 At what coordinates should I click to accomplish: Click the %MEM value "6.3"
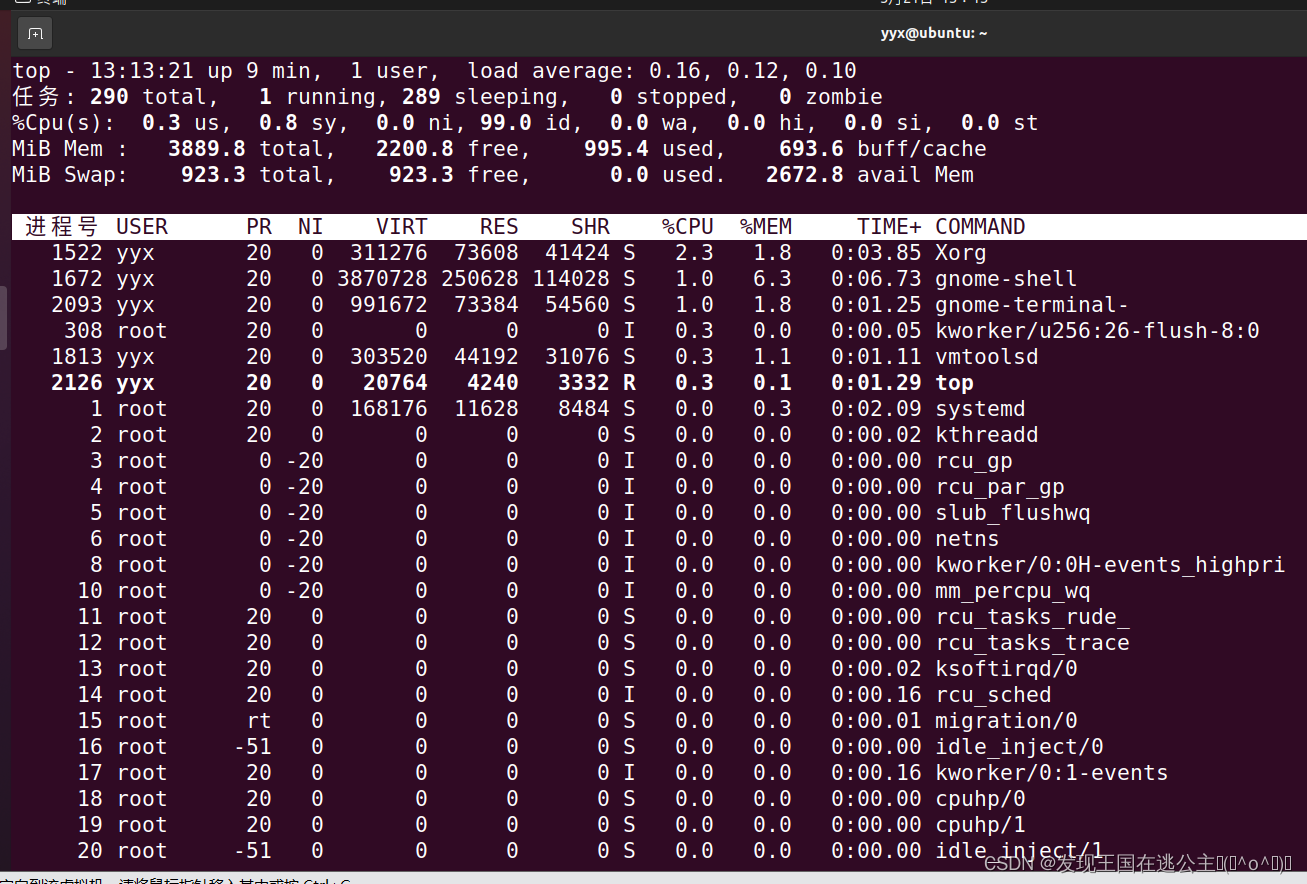(x=772, y=279)
